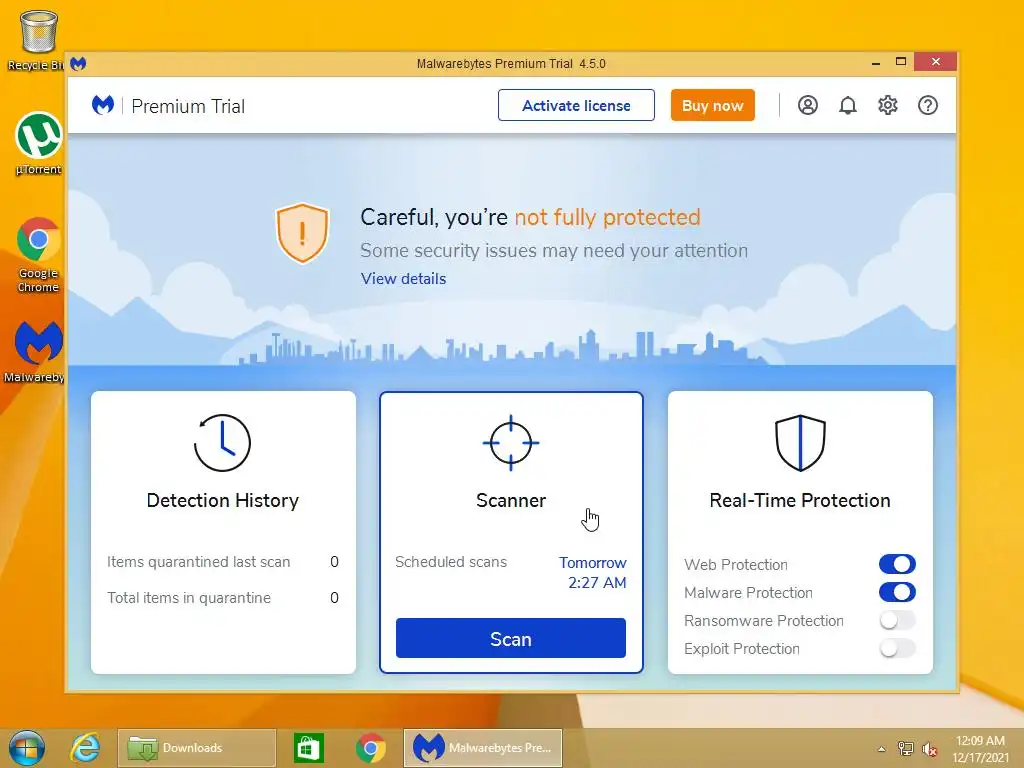Viewport: 1024px width, 768px height.
Task: Show hidden tray icons arrow
Action: coord(882,749)
